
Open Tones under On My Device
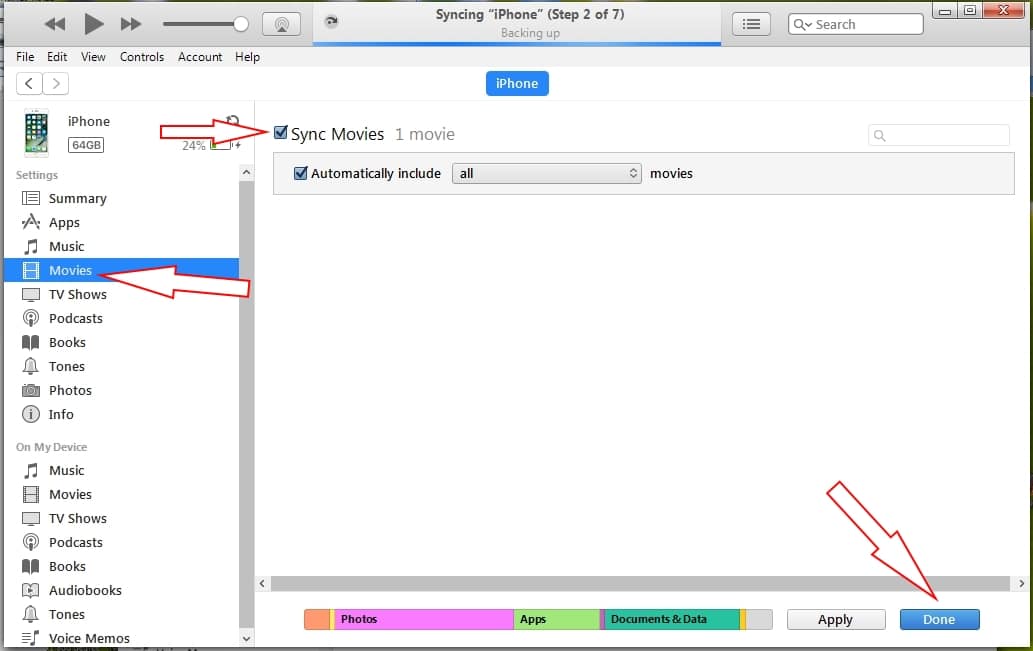(x=122, y=614)
